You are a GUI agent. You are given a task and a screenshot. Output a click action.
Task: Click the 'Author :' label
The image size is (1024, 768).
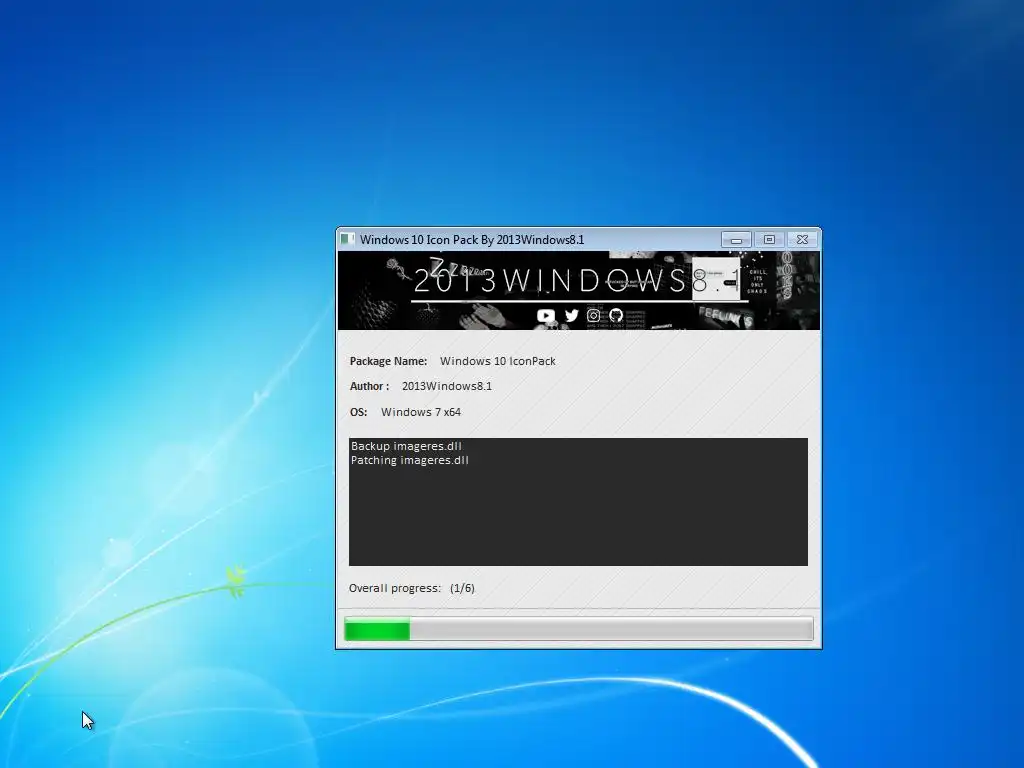click(x=369, y=386)
